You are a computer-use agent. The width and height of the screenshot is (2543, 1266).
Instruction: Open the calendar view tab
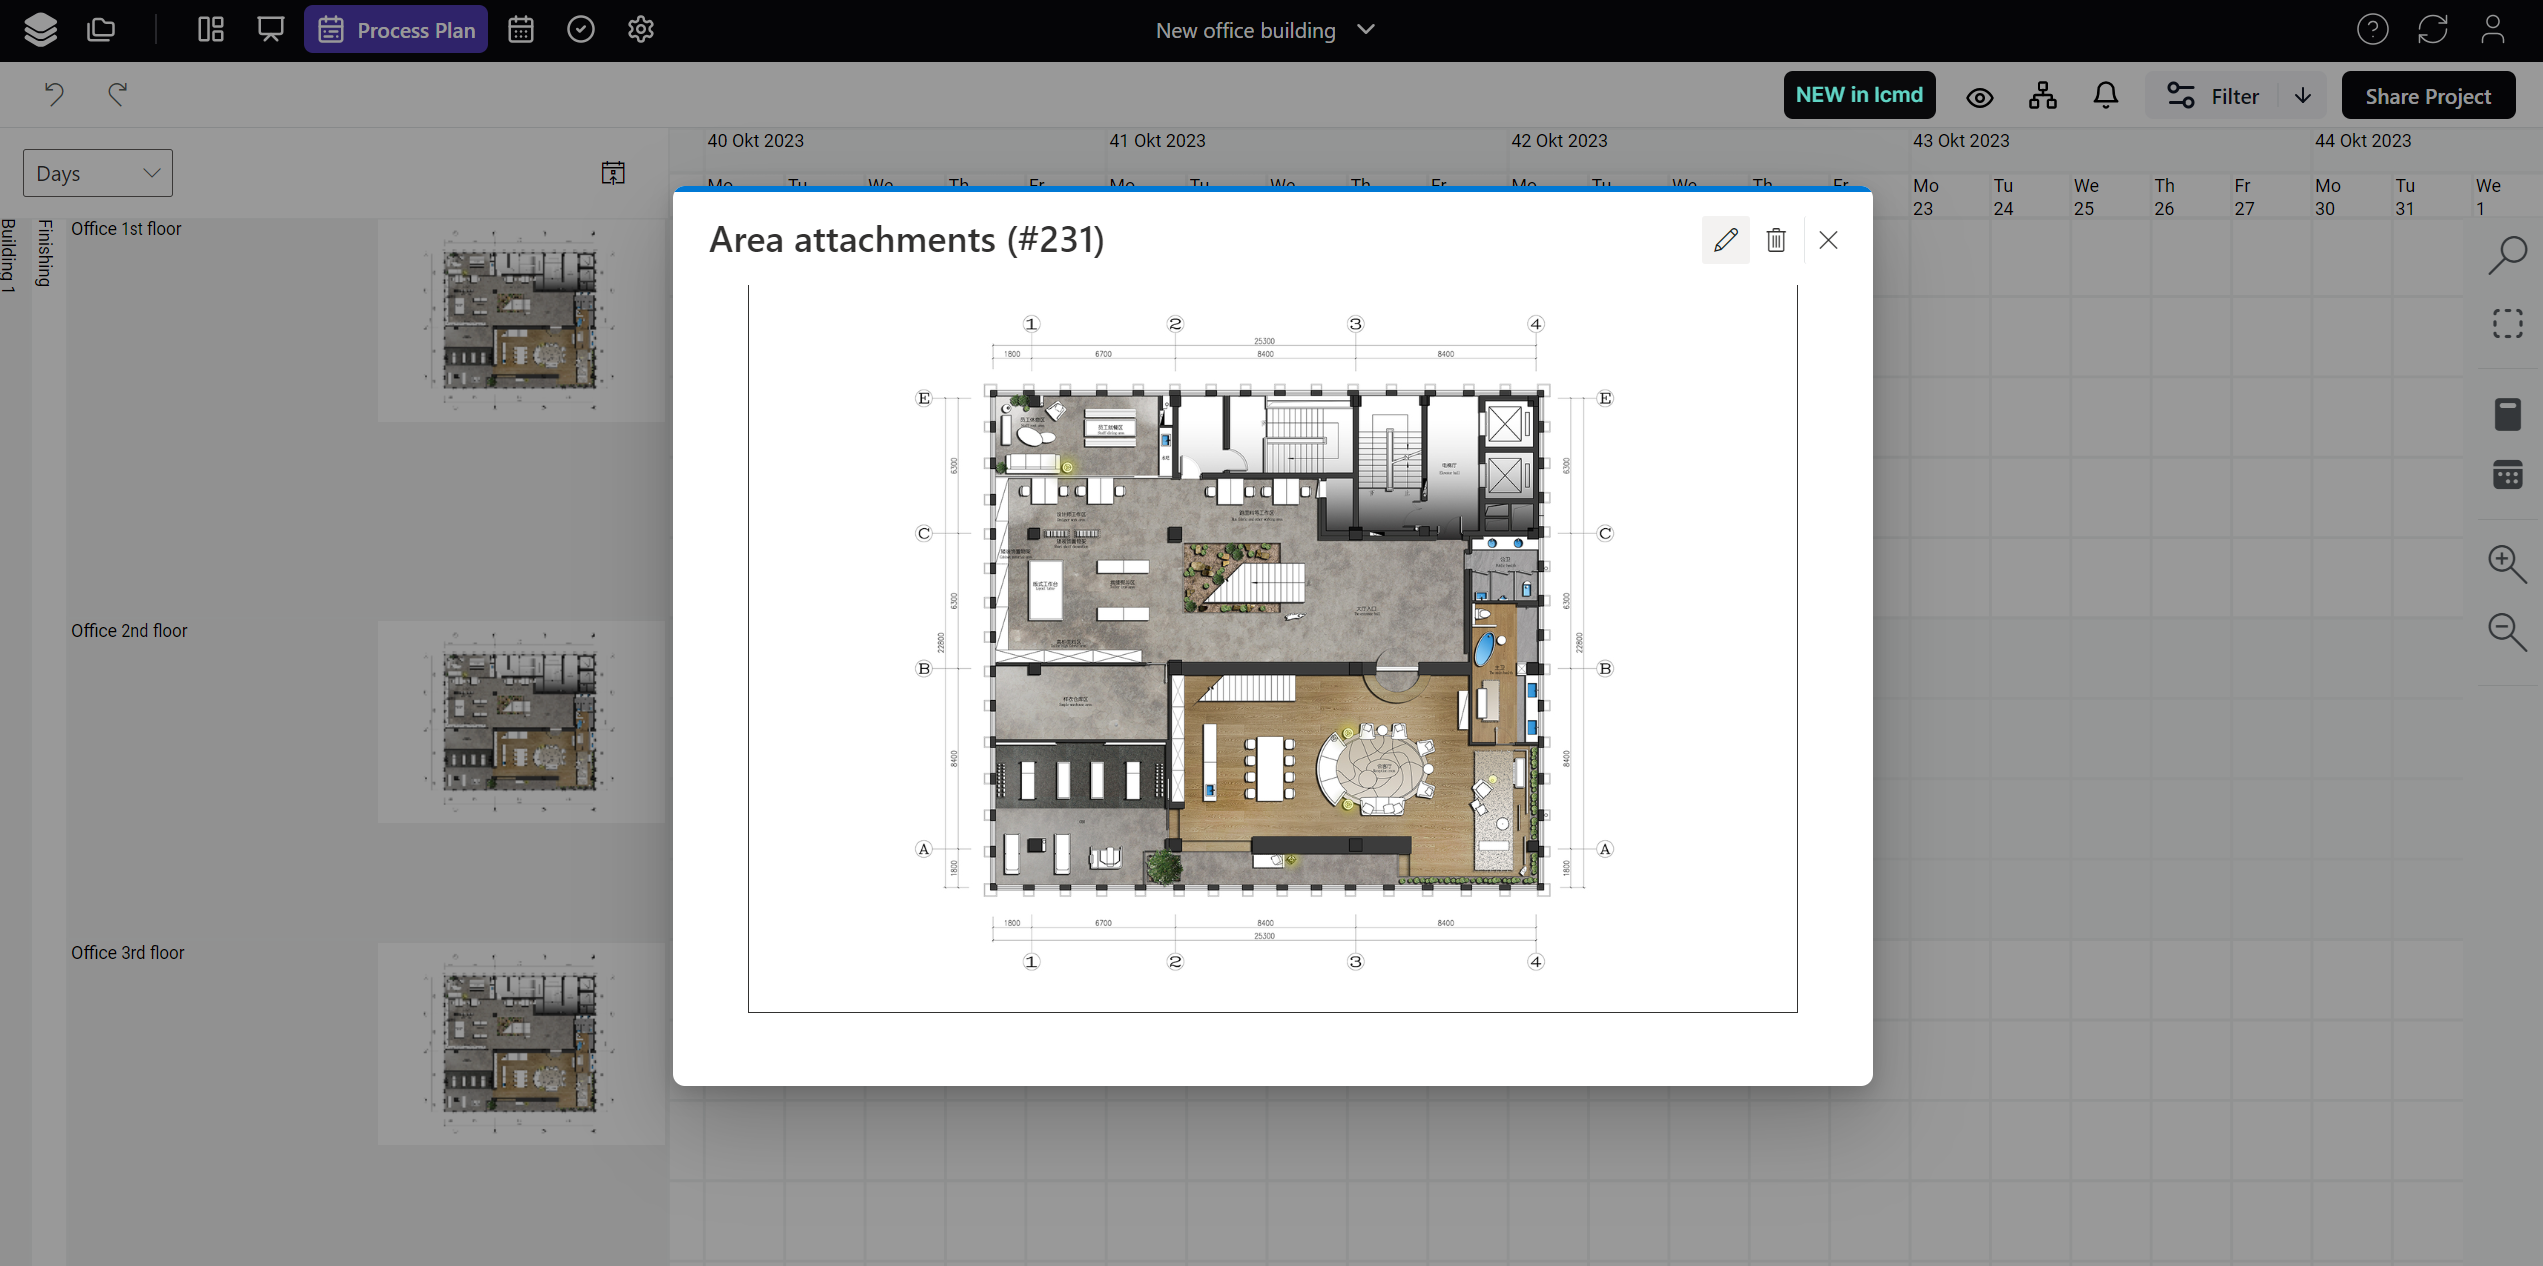pos(520,30)
